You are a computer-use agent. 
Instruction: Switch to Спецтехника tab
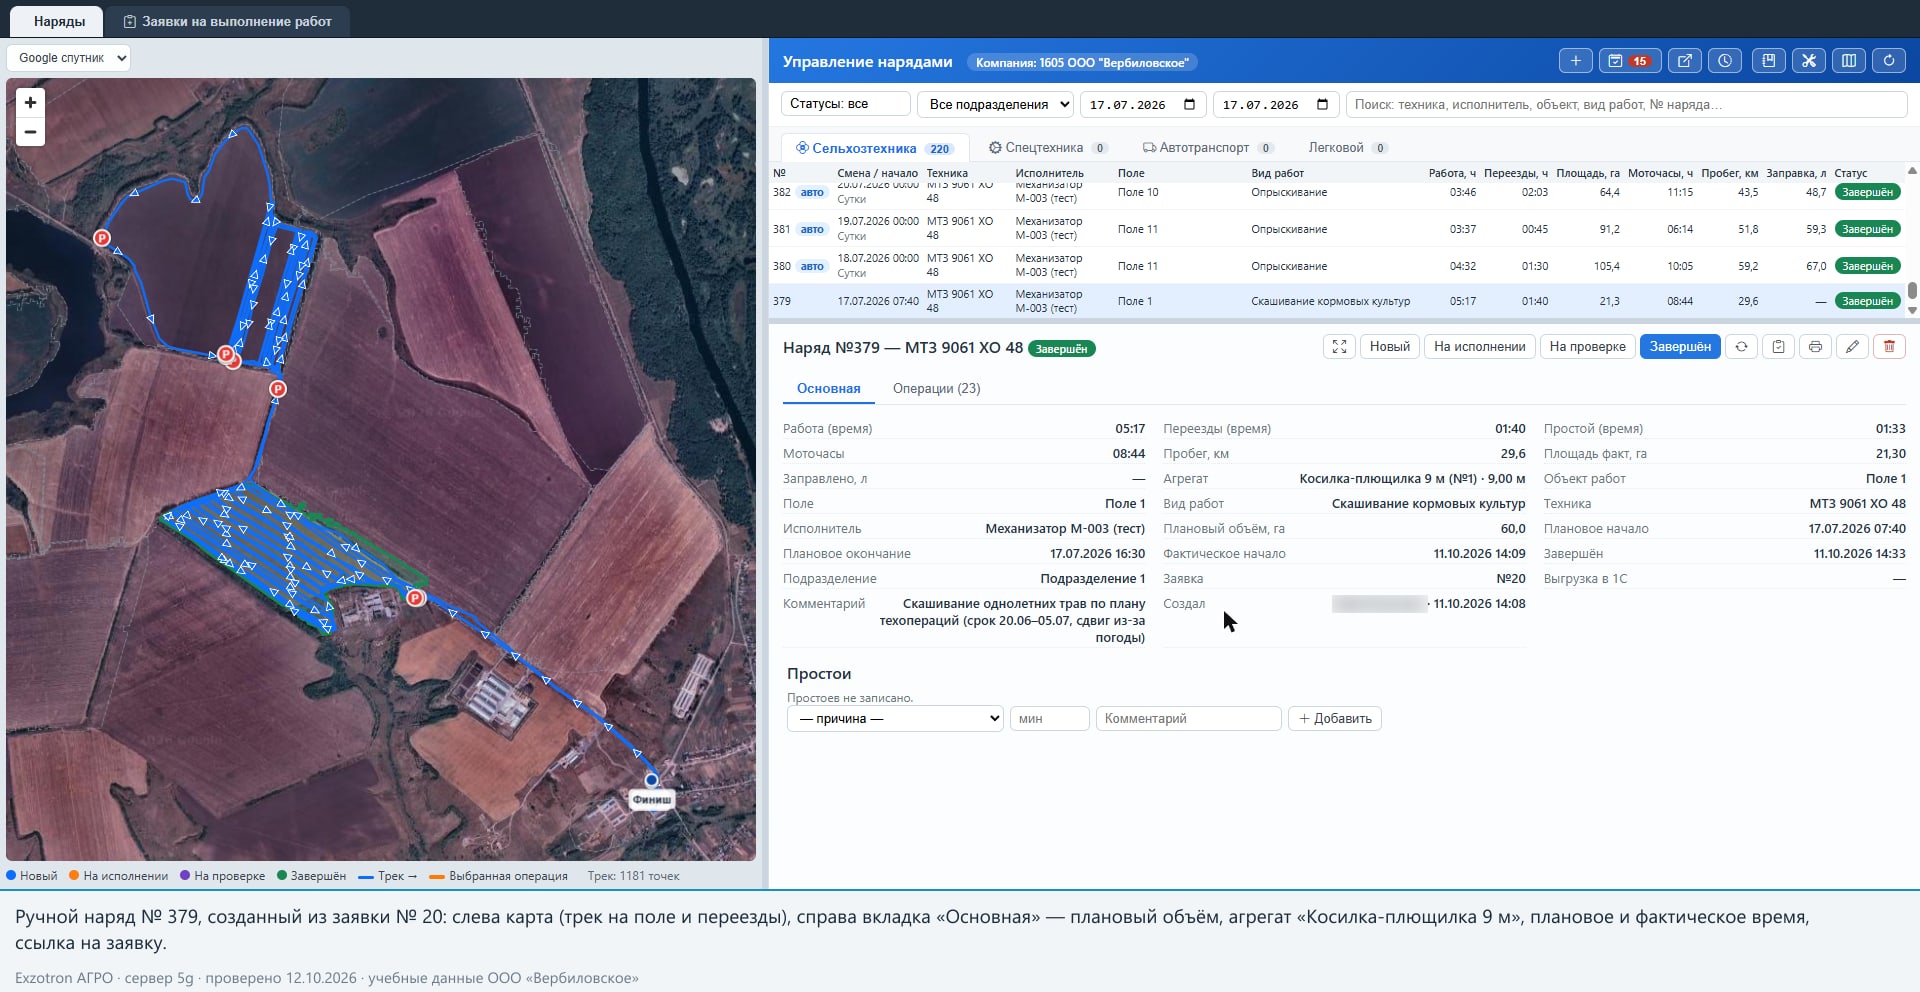pyautogui.click(x=1047, y=148)
